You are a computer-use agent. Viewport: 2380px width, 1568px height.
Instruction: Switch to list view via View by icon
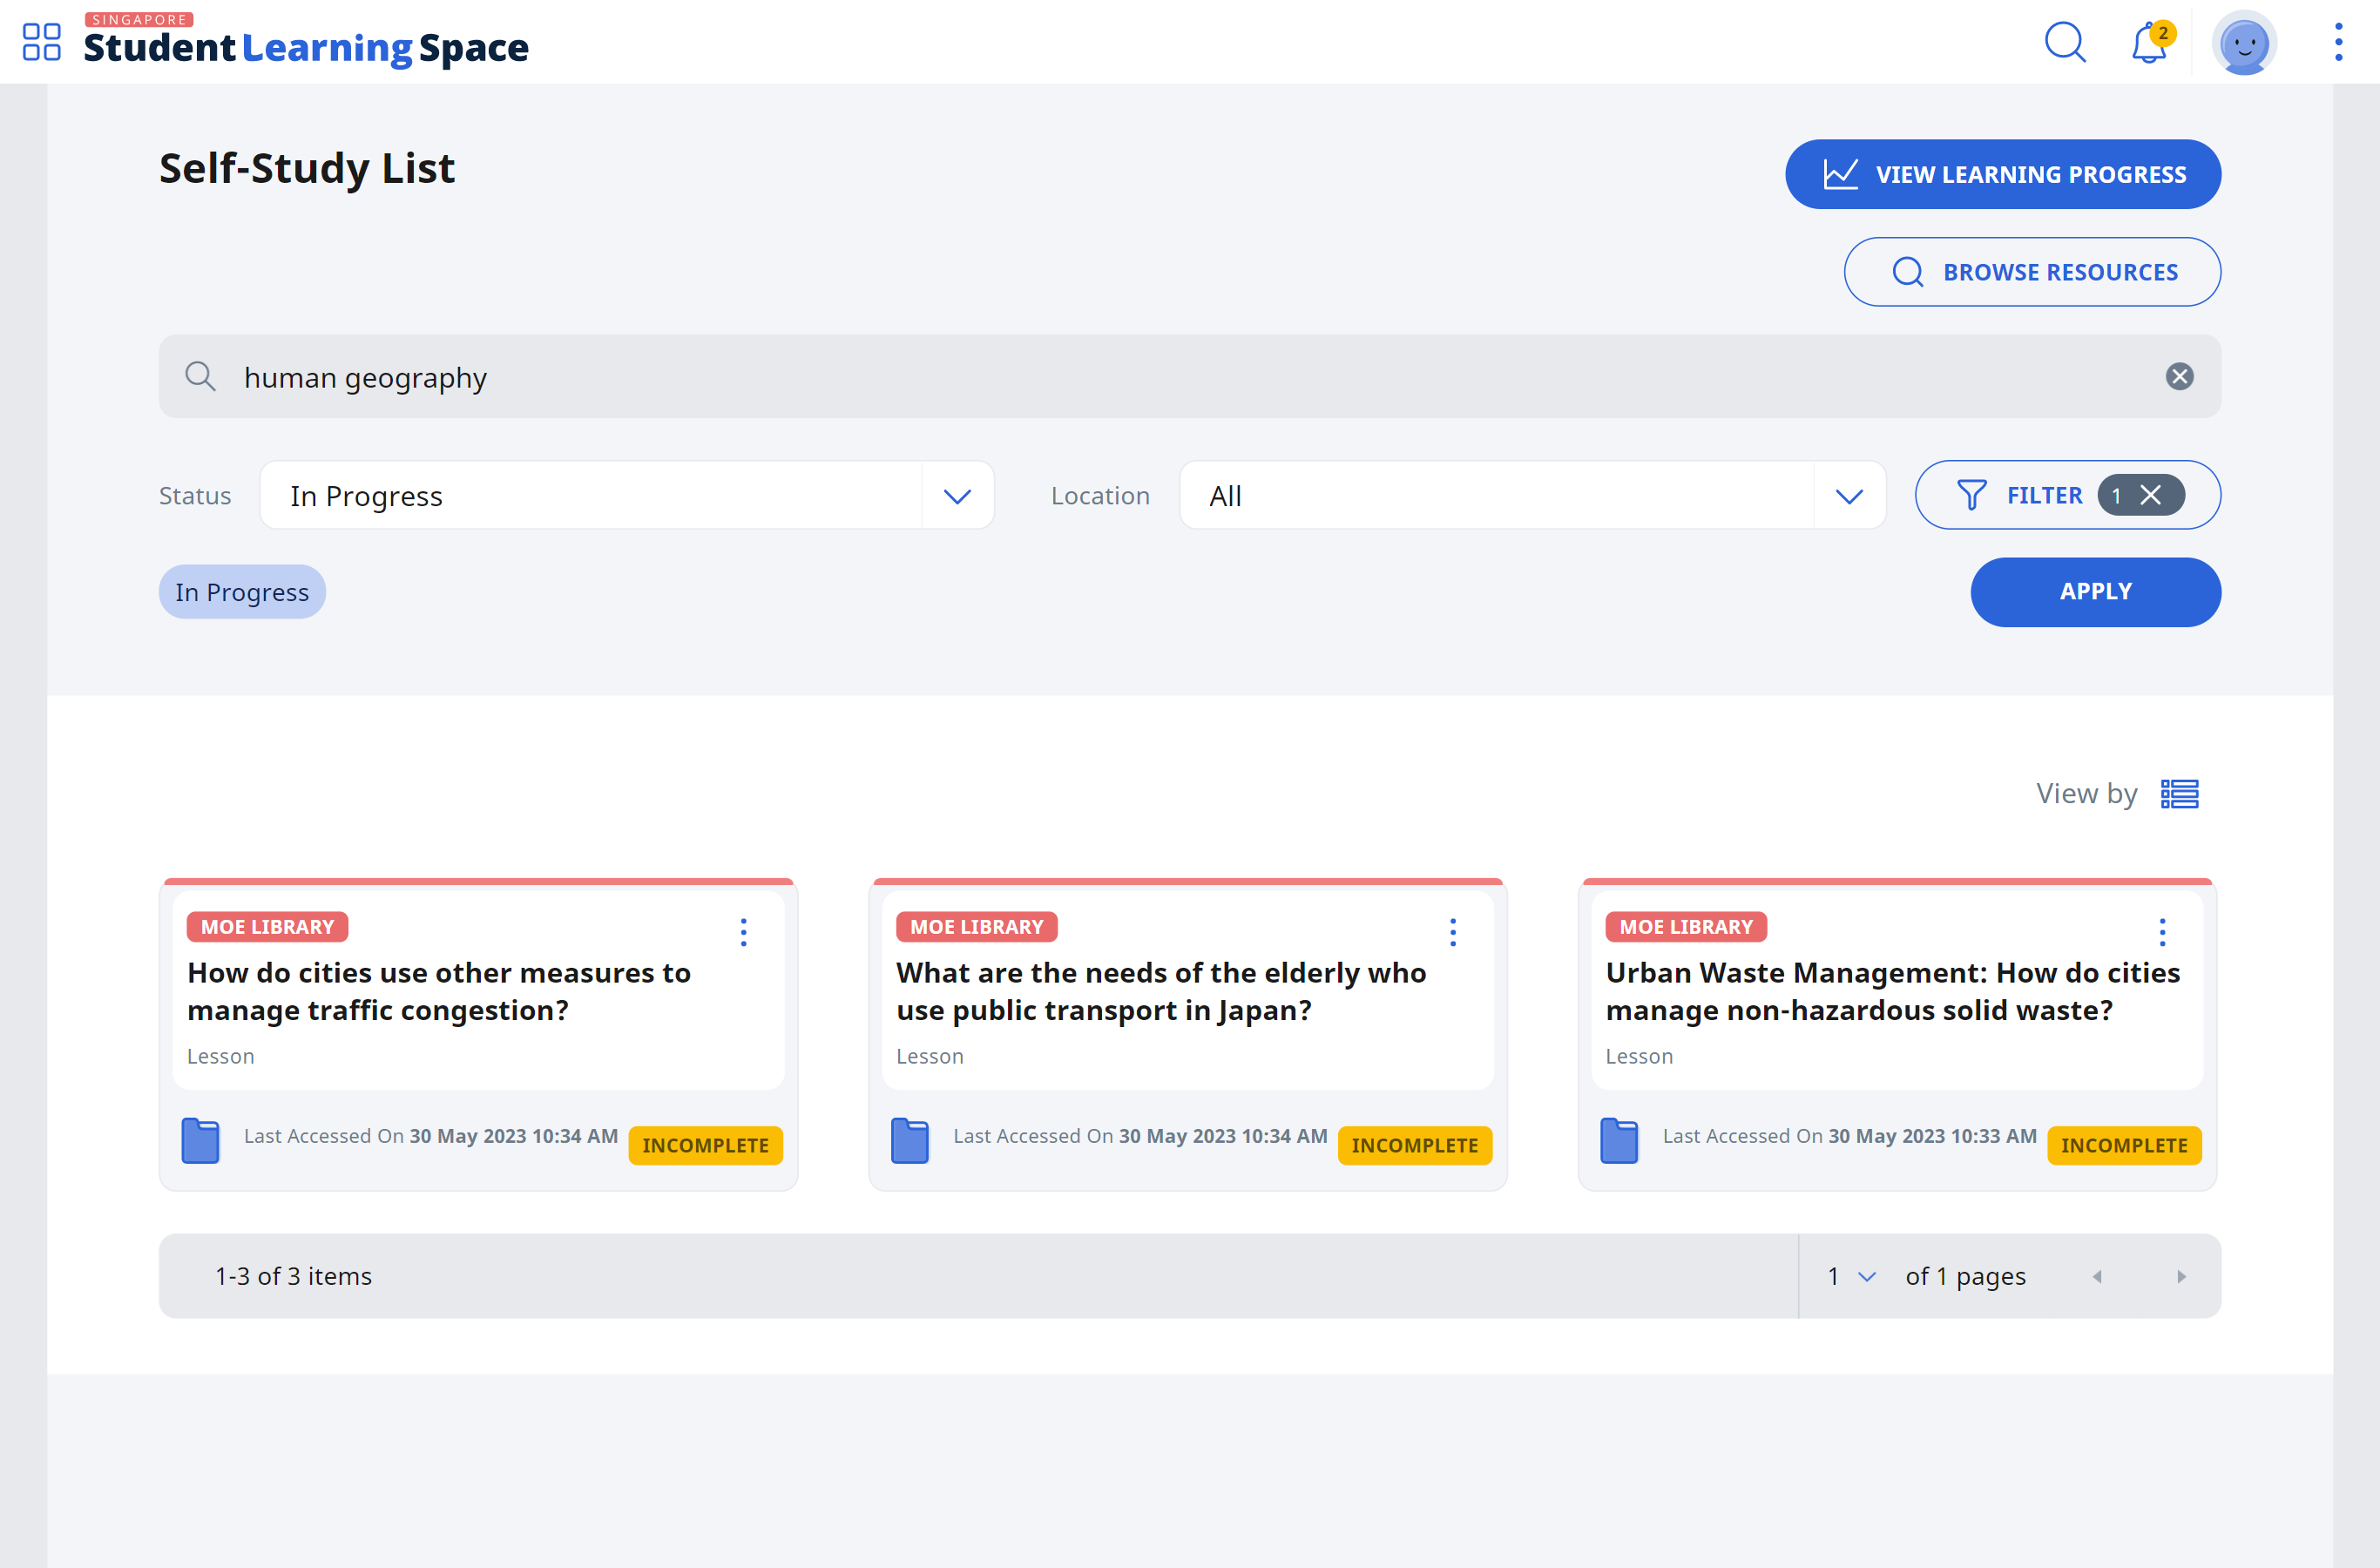[2179, 794]
